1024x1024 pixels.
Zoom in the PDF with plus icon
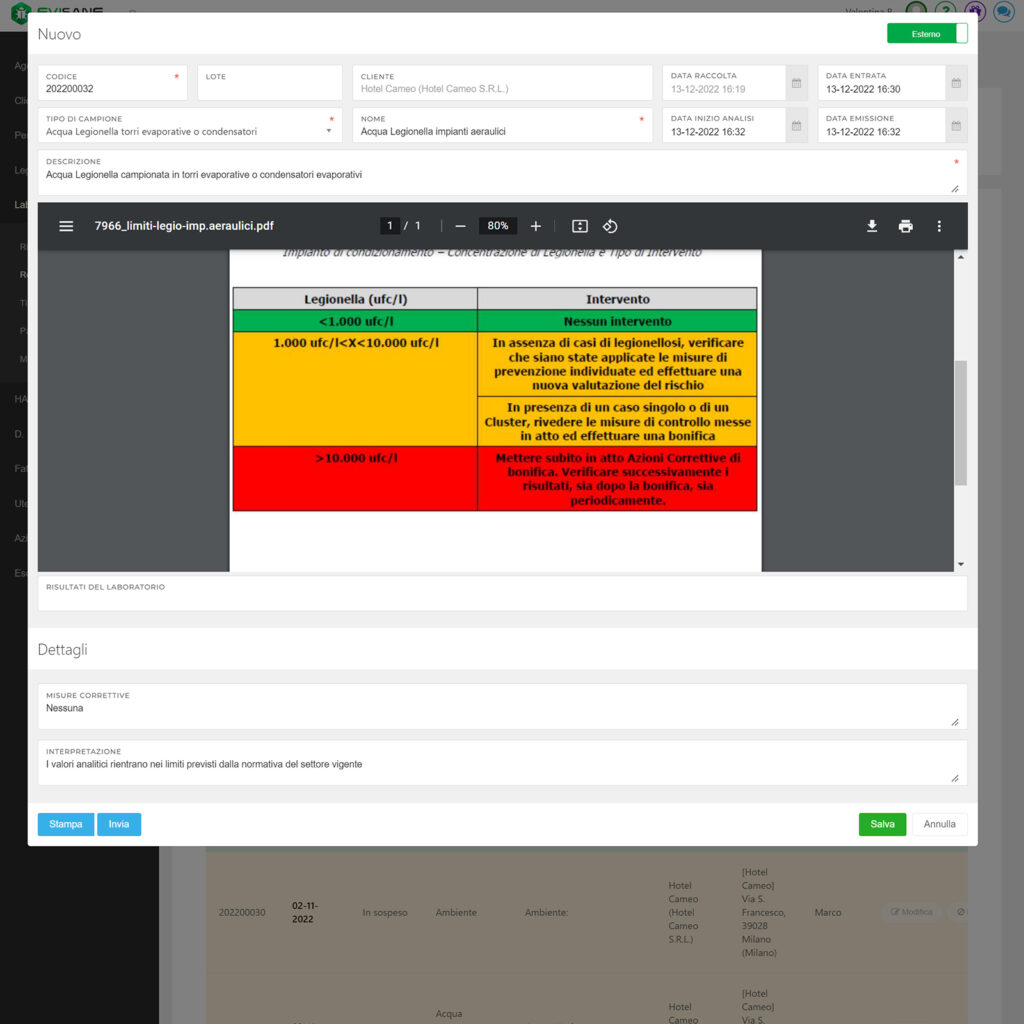536,226
